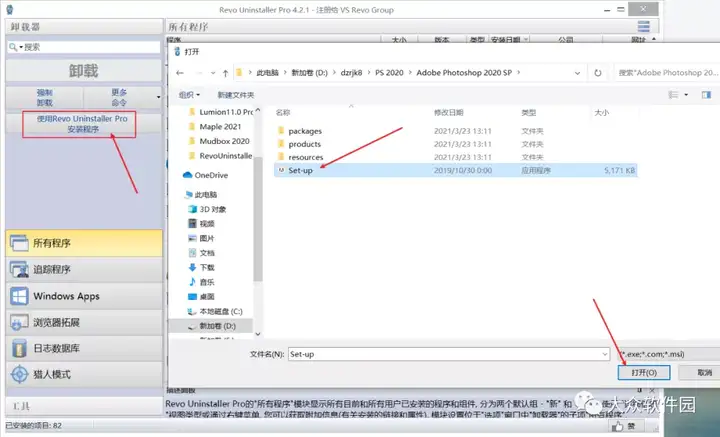This screenshot has height=437, width=720.
Task: Switch to 猎人模式 hunter mode
Action: pos(84,374)
